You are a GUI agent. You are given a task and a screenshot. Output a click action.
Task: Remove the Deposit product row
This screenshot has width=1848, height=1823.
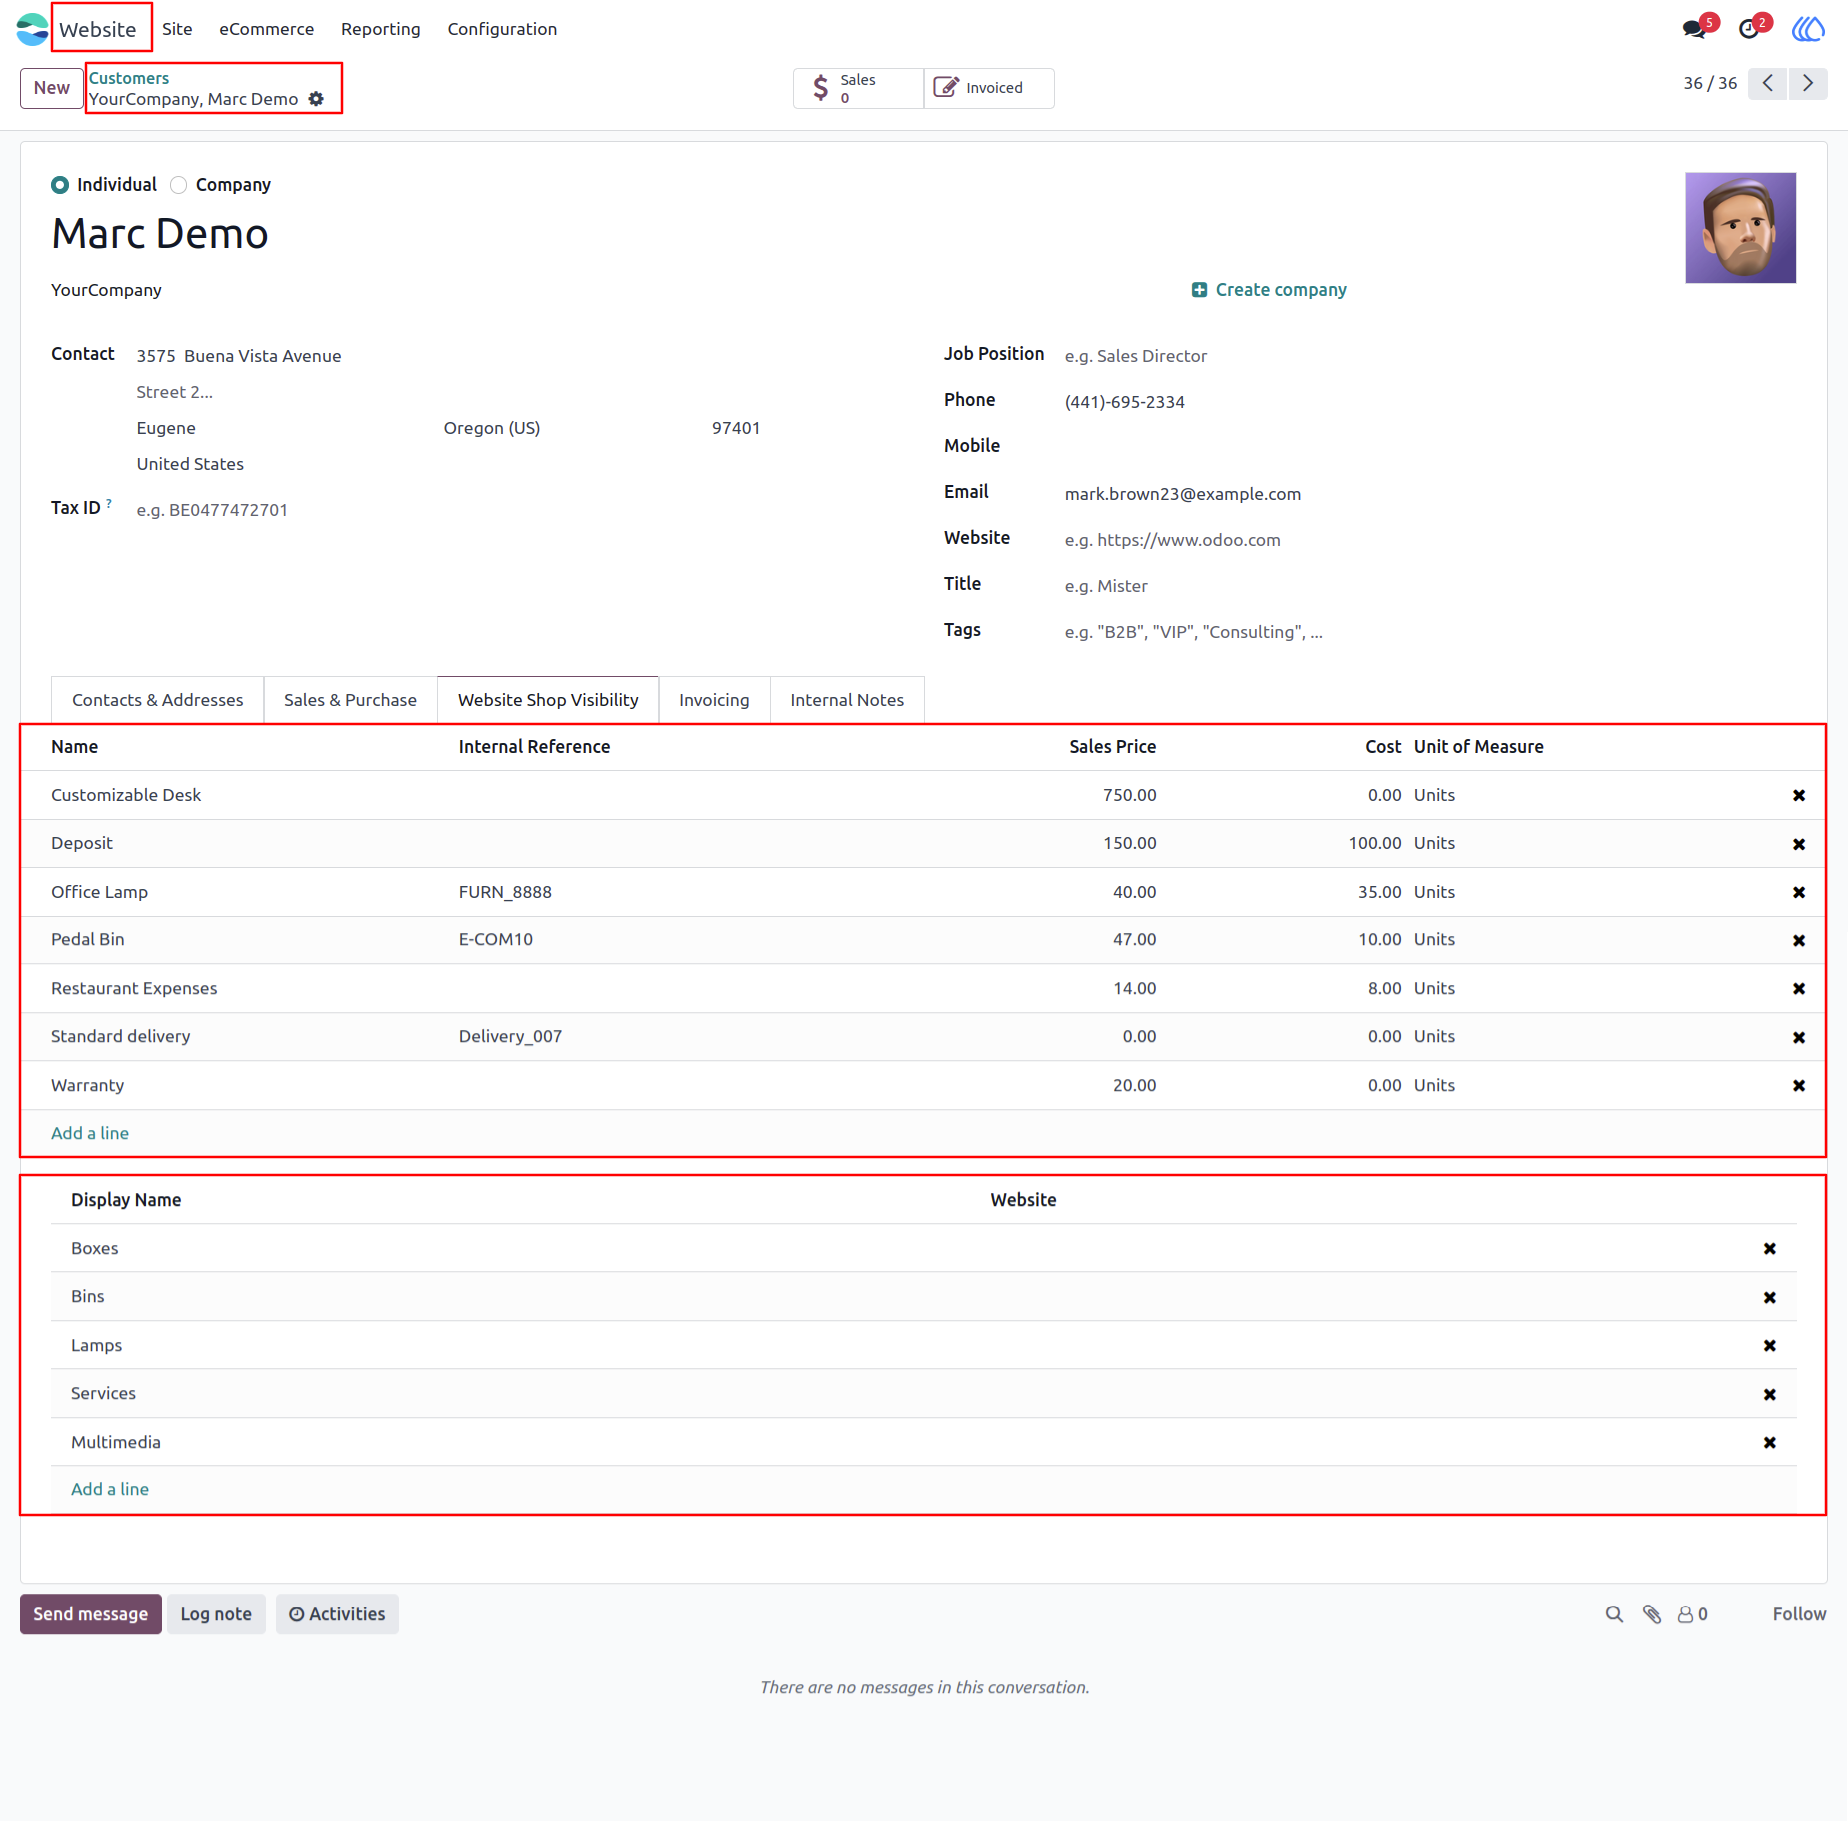tap(1799, 845)
